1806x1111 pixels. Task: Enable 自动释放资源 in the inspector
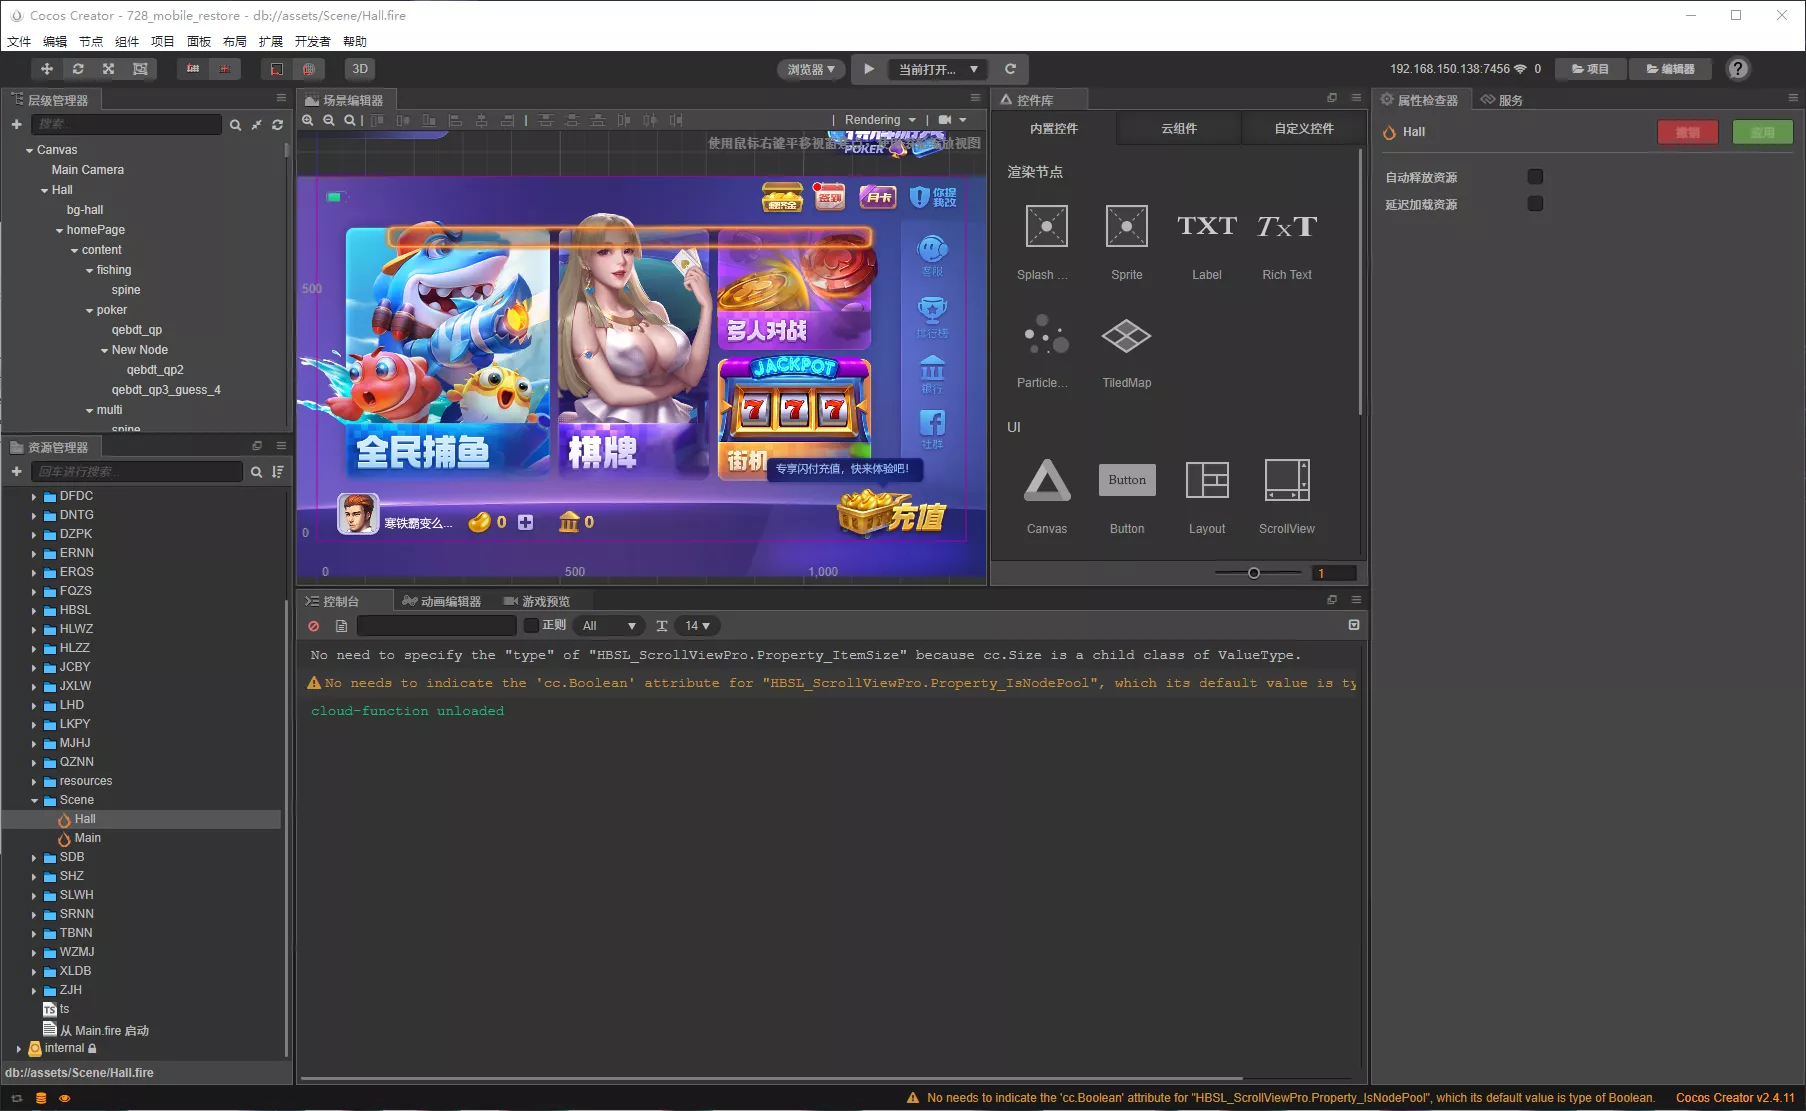[x=1536, y=177]
